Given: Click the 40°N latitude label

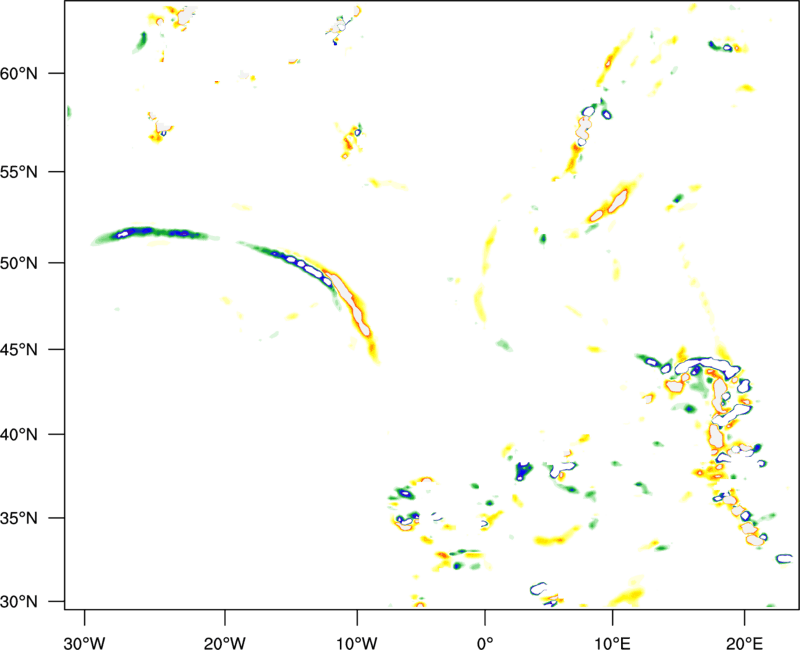Looking at the screenshot, I should 19,435.
